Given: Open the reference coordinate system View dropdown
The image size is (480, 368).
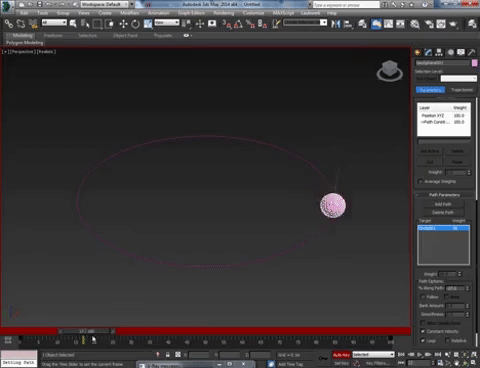Looking at the screenshot, I should click(167, 23).
